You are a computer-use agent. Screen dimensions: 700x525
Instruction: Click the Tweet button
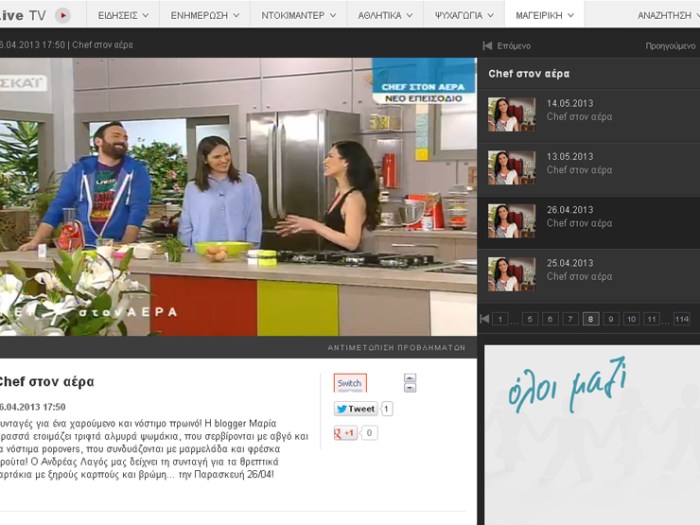click(x=355, y=409)
